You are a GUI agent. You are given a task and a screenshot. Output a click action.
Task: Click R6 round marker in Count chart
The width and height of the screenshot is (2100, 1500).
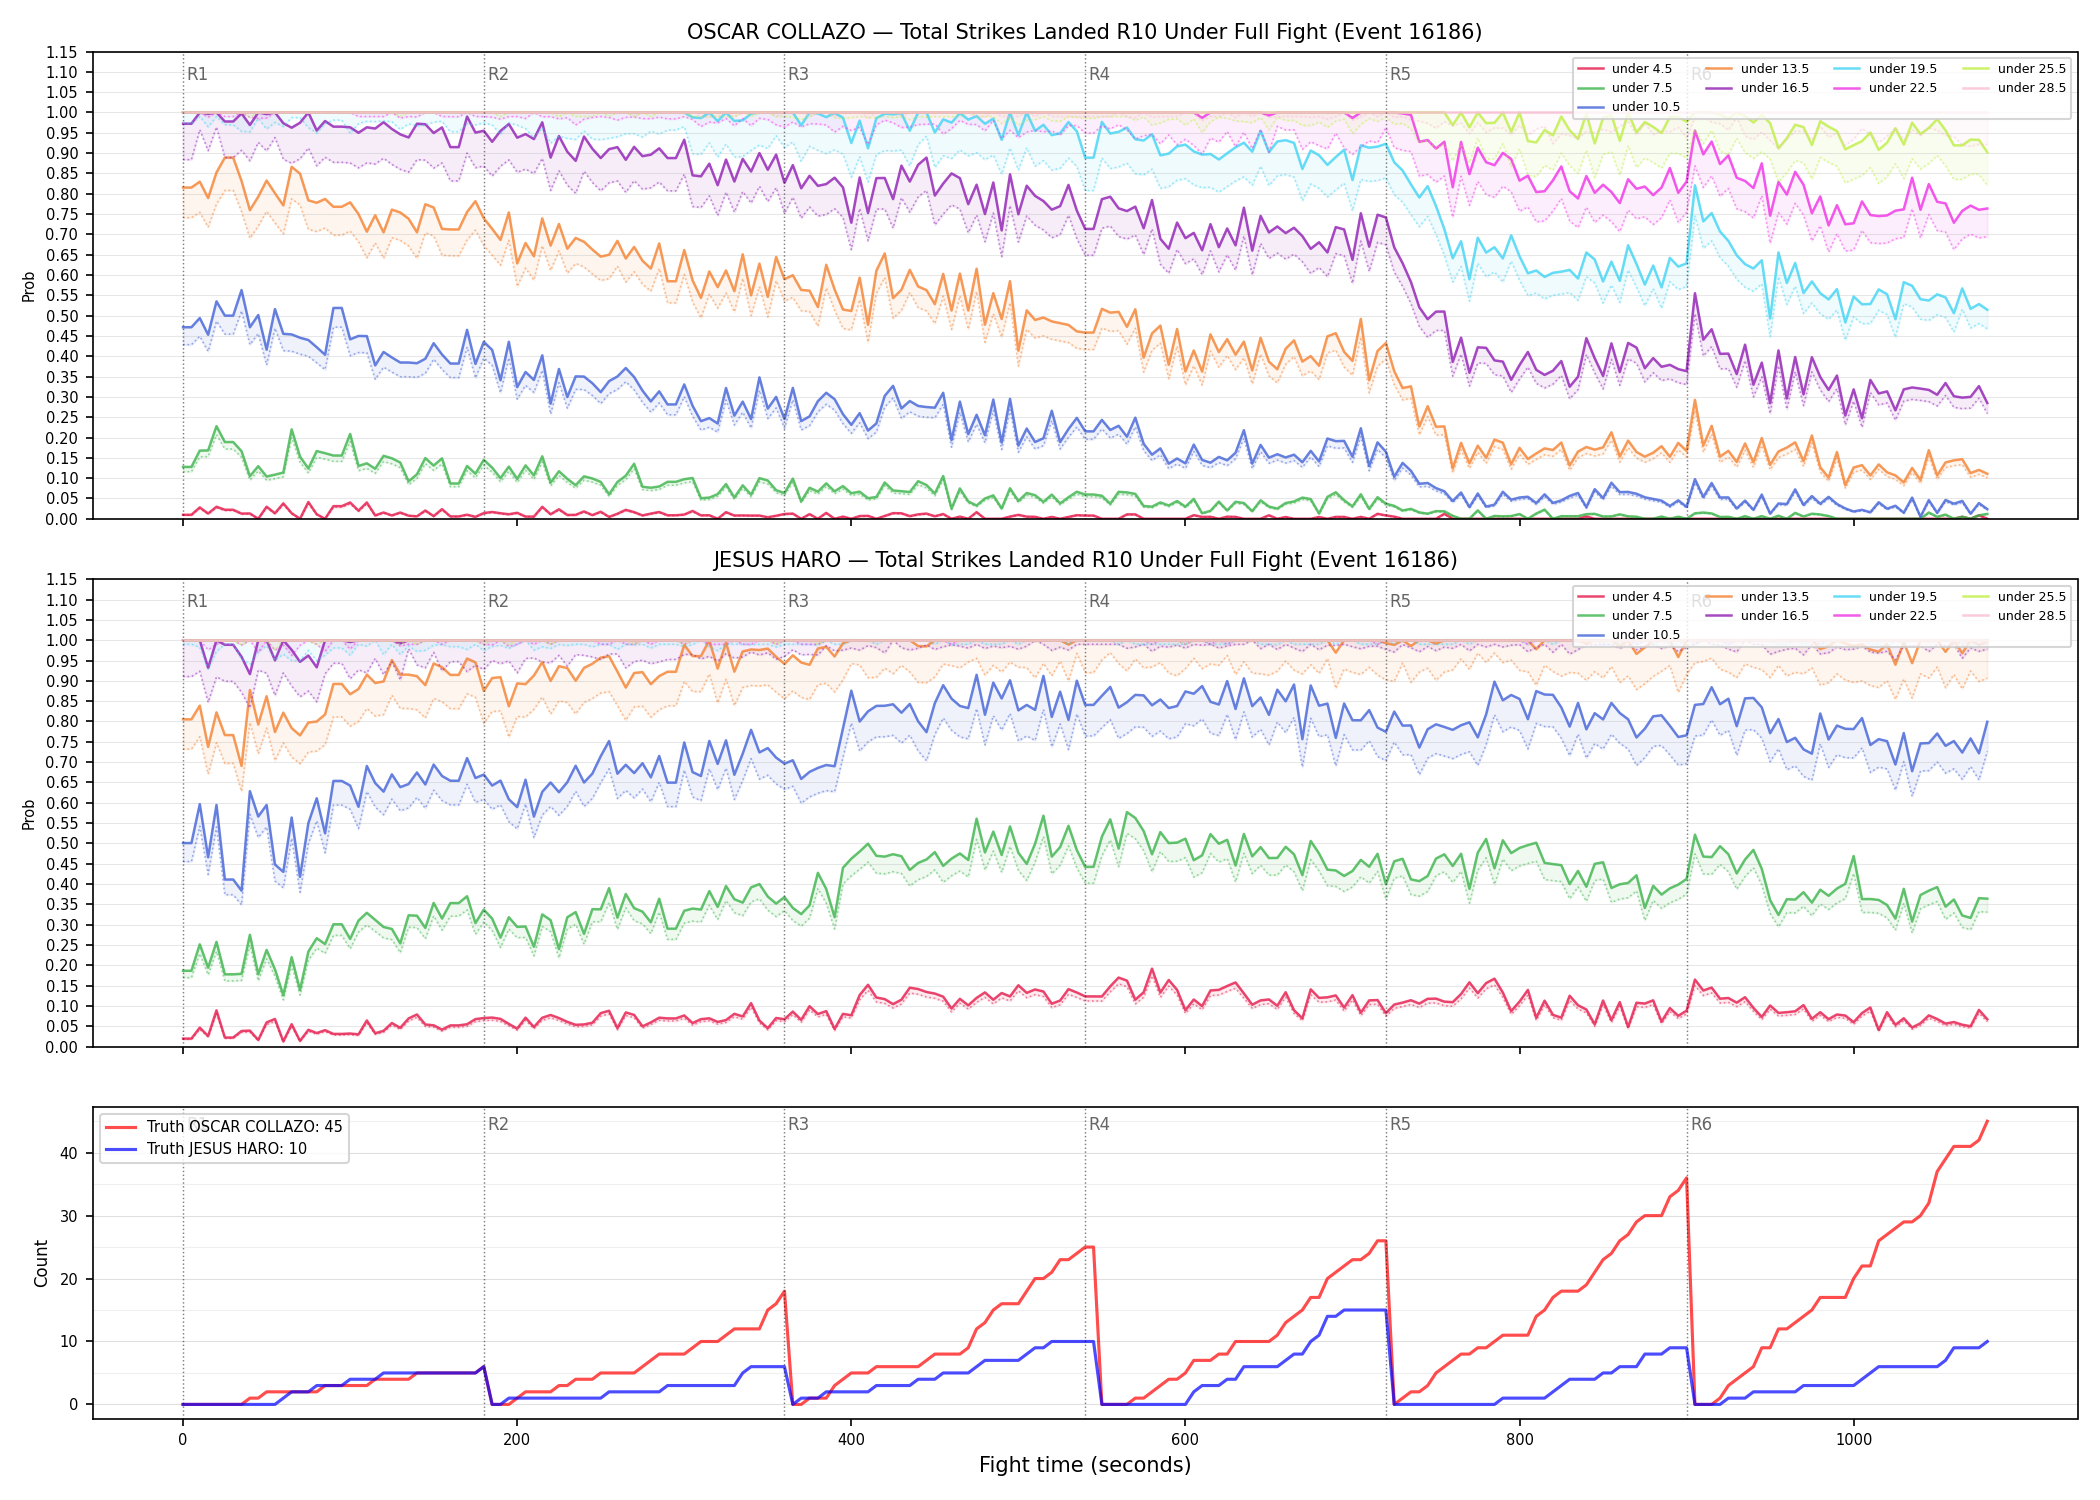coord(1701,1125)
